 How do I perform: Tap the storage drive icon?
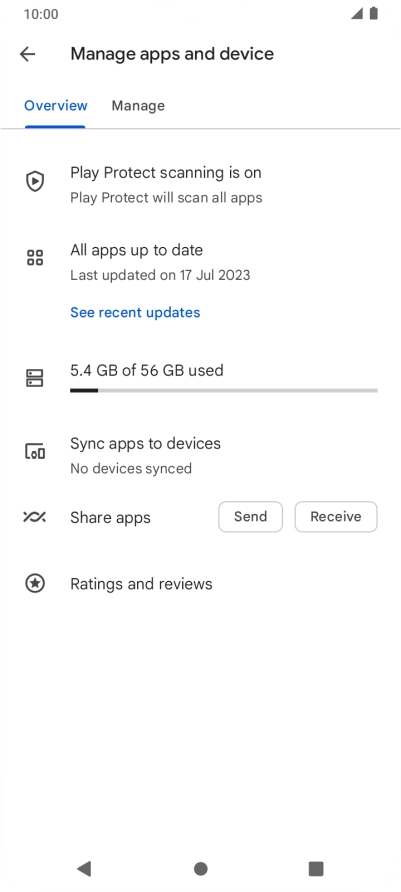(35, 378)
